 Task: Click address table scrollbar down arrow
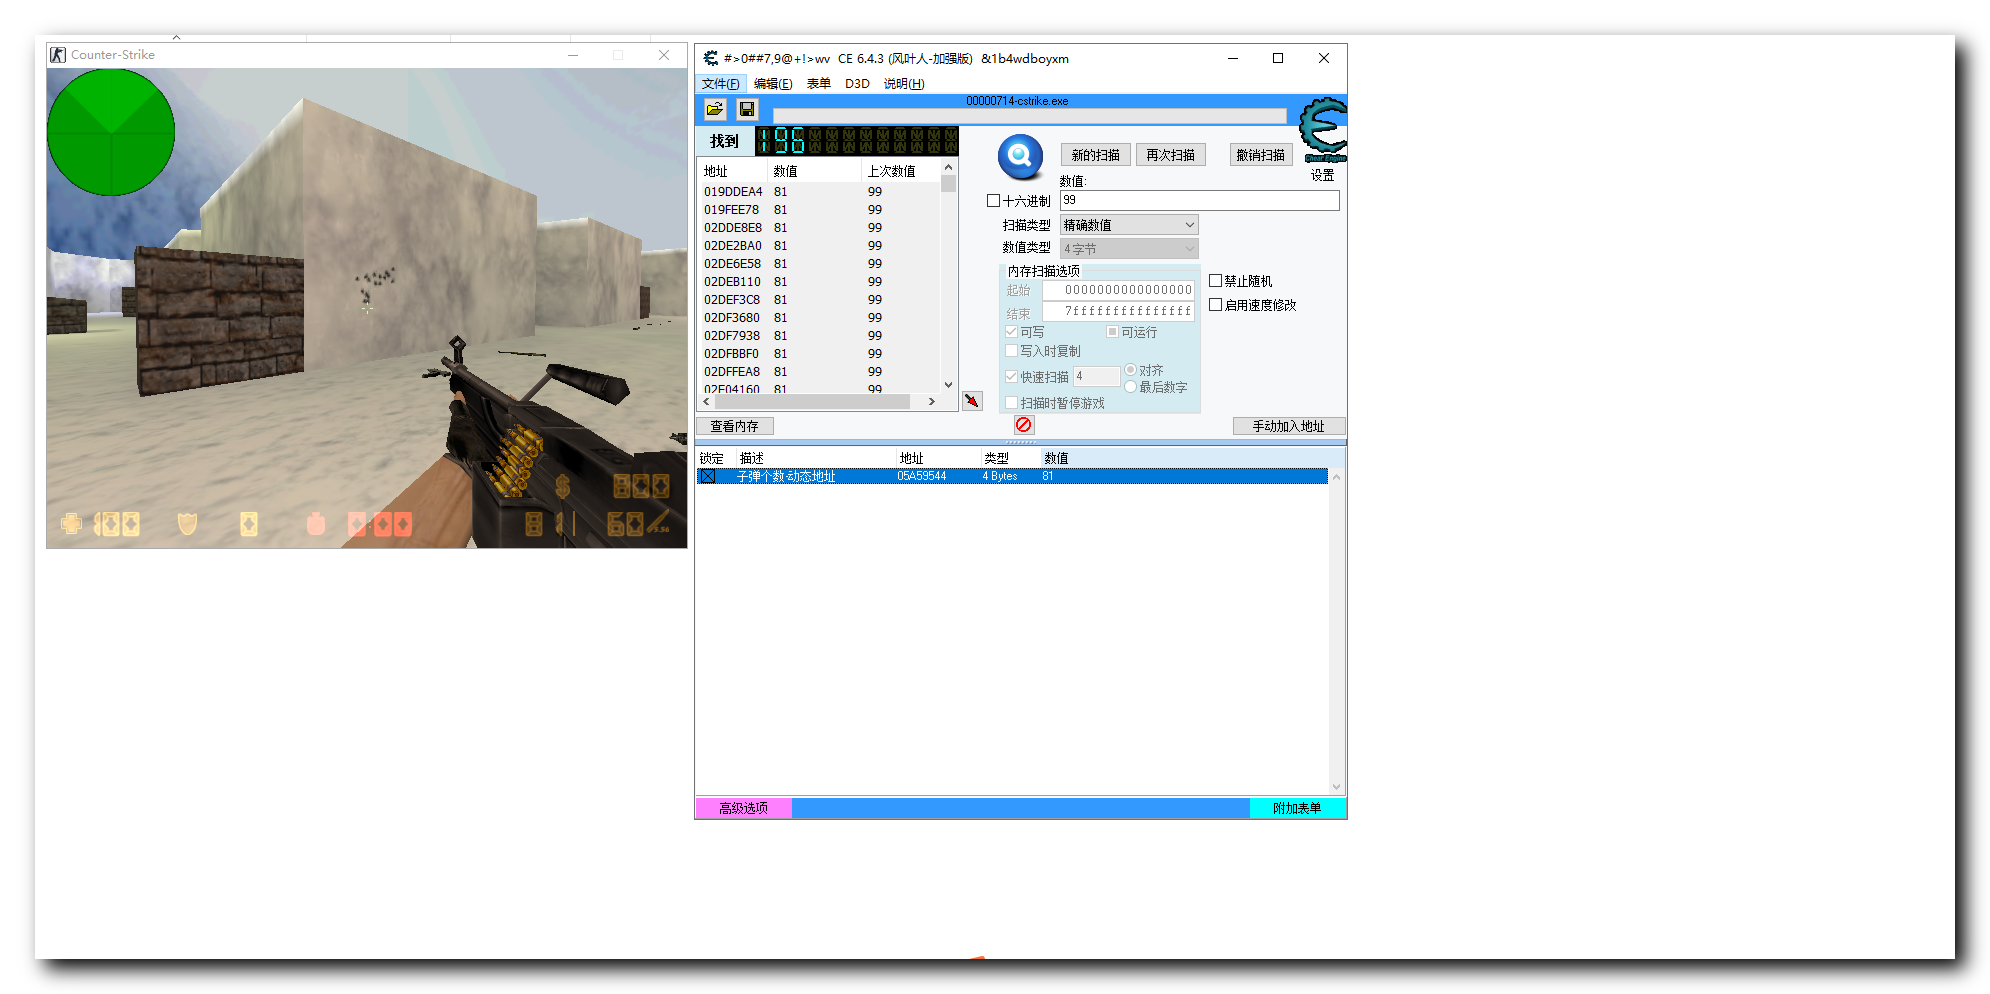coord(1337,787)
